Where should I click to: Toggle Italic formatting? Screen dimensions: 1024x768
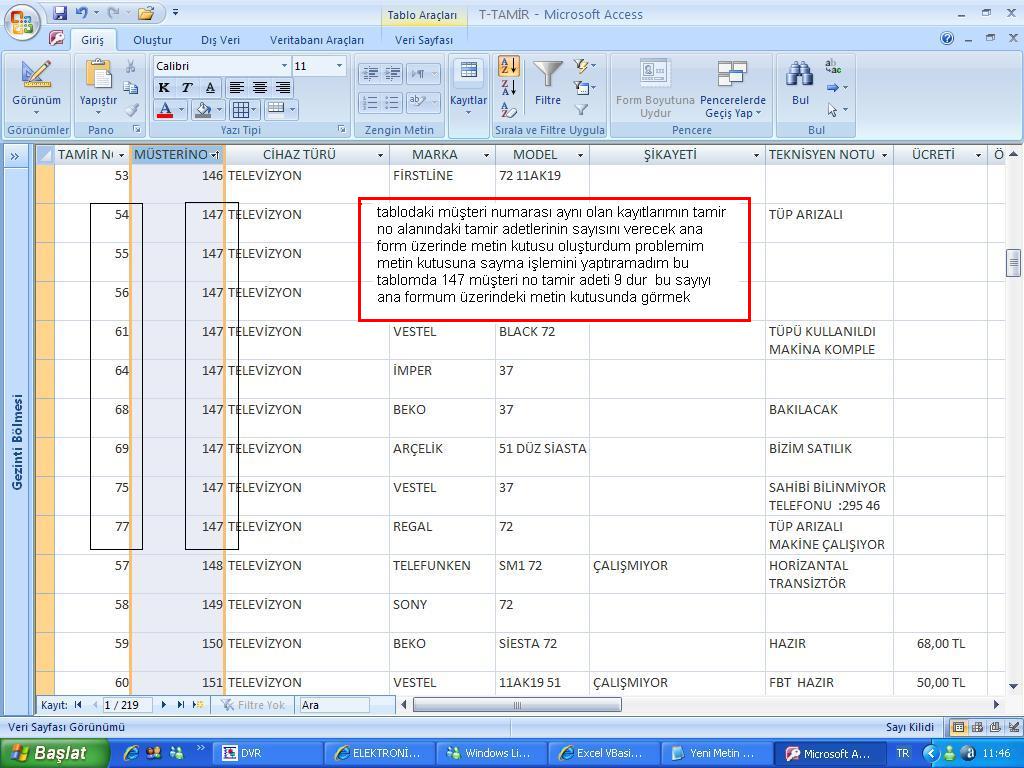click(x=186, y=88)
